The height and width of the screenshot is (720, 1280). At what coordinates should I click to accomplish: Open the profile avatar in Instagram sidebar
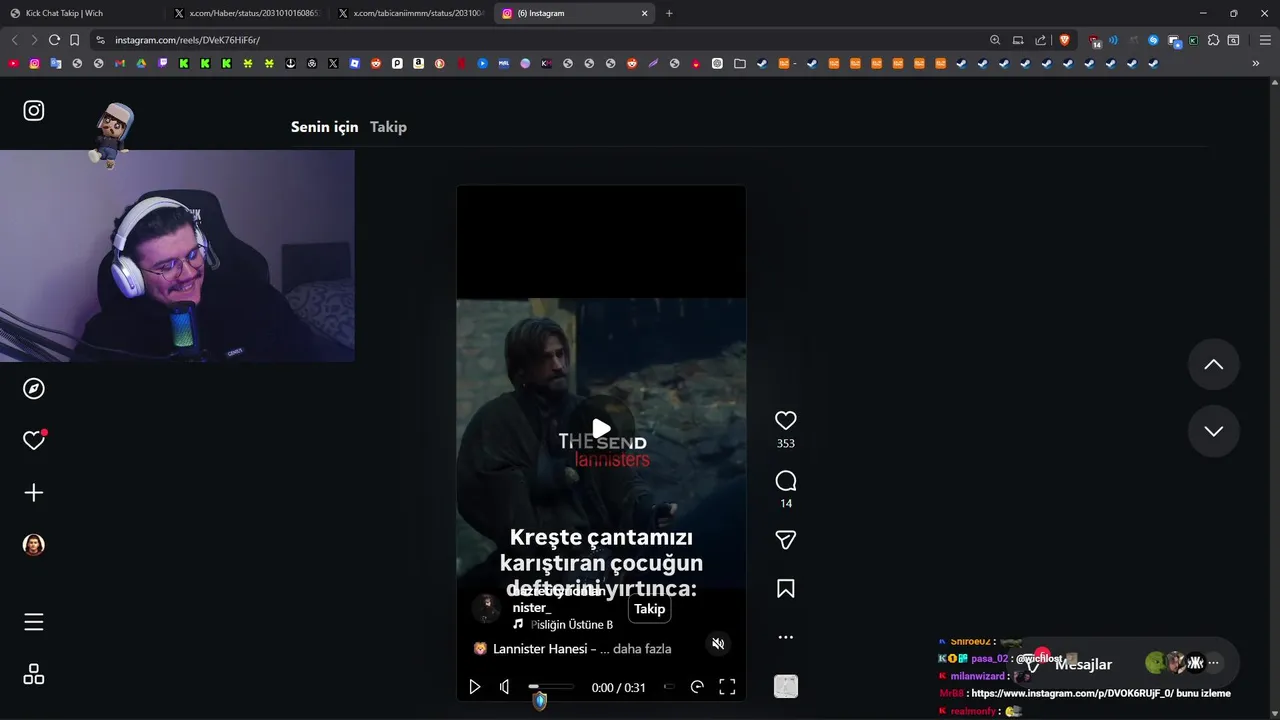[34, 544]
